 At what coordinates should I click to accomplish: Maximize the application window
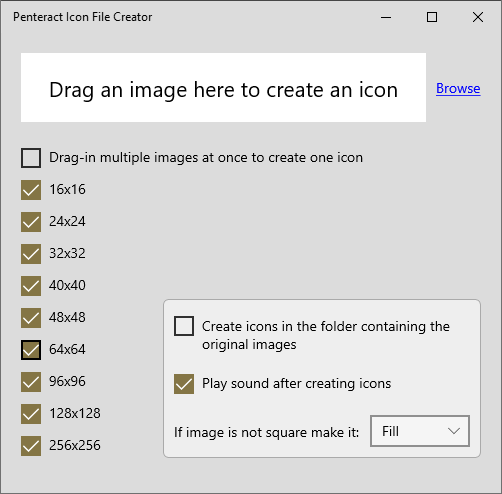tap(432, 17)
